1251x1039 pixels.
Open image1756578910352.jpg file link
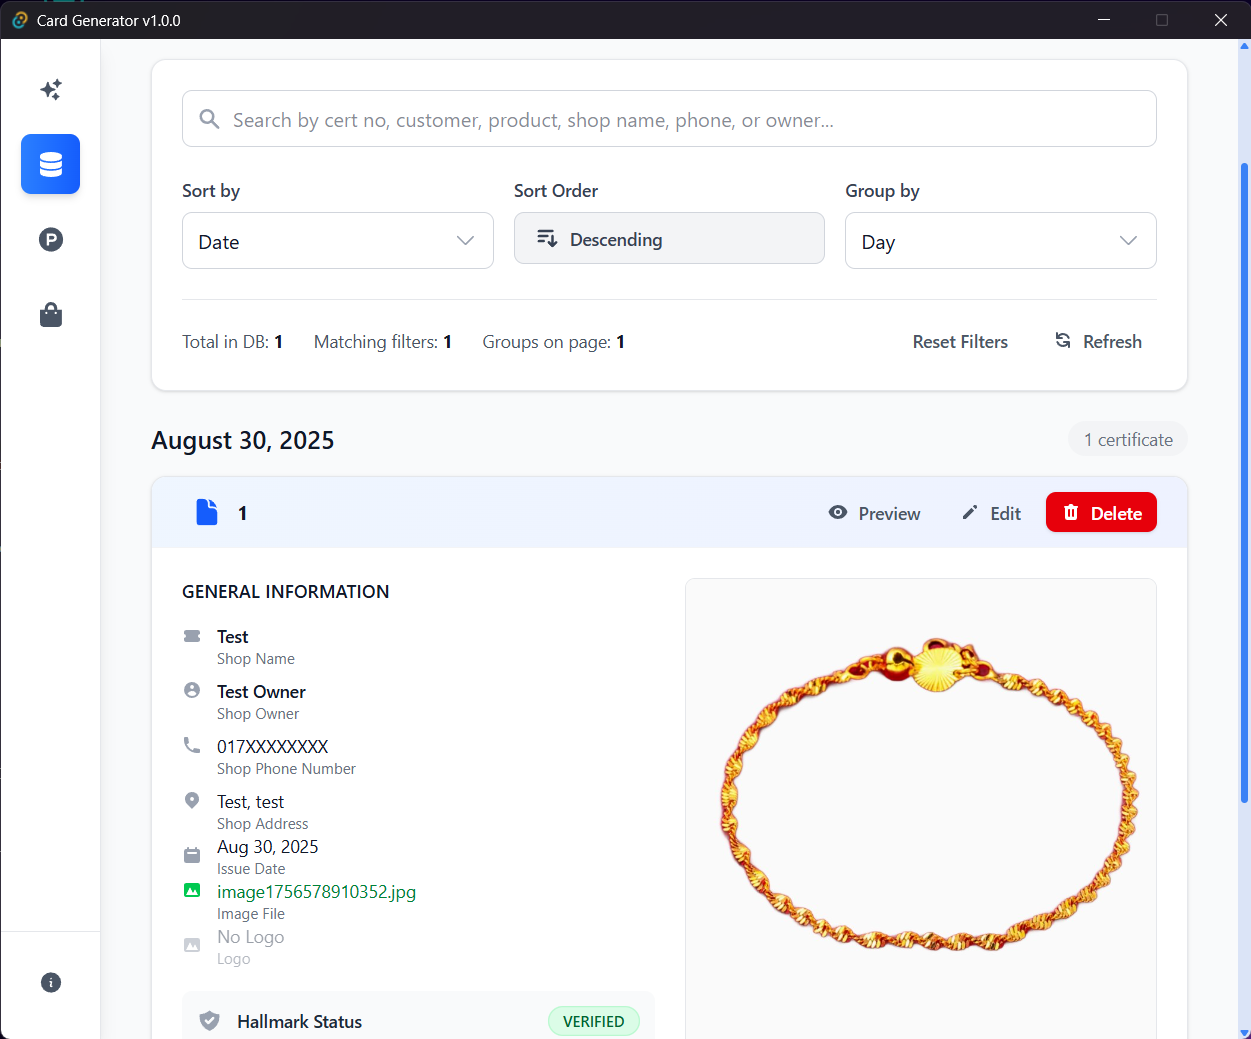[316, 892]
